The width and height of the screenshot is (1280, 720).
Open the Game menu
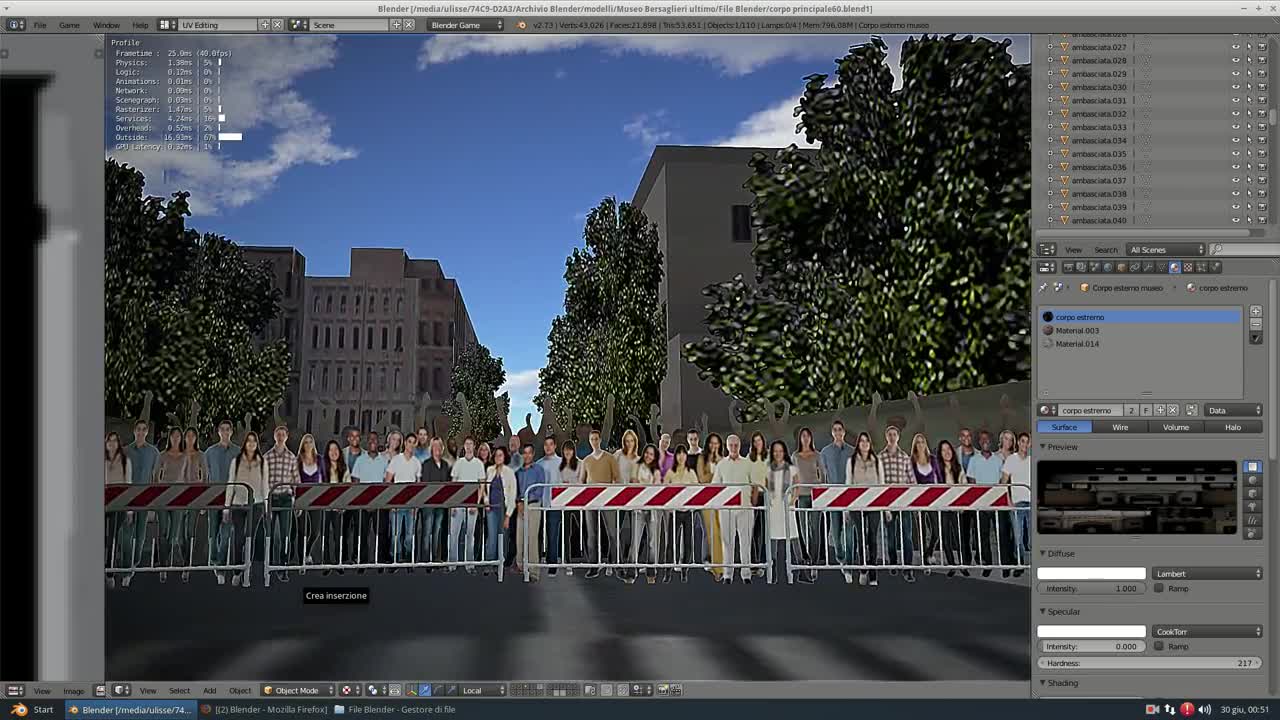(x=69, y=24)
